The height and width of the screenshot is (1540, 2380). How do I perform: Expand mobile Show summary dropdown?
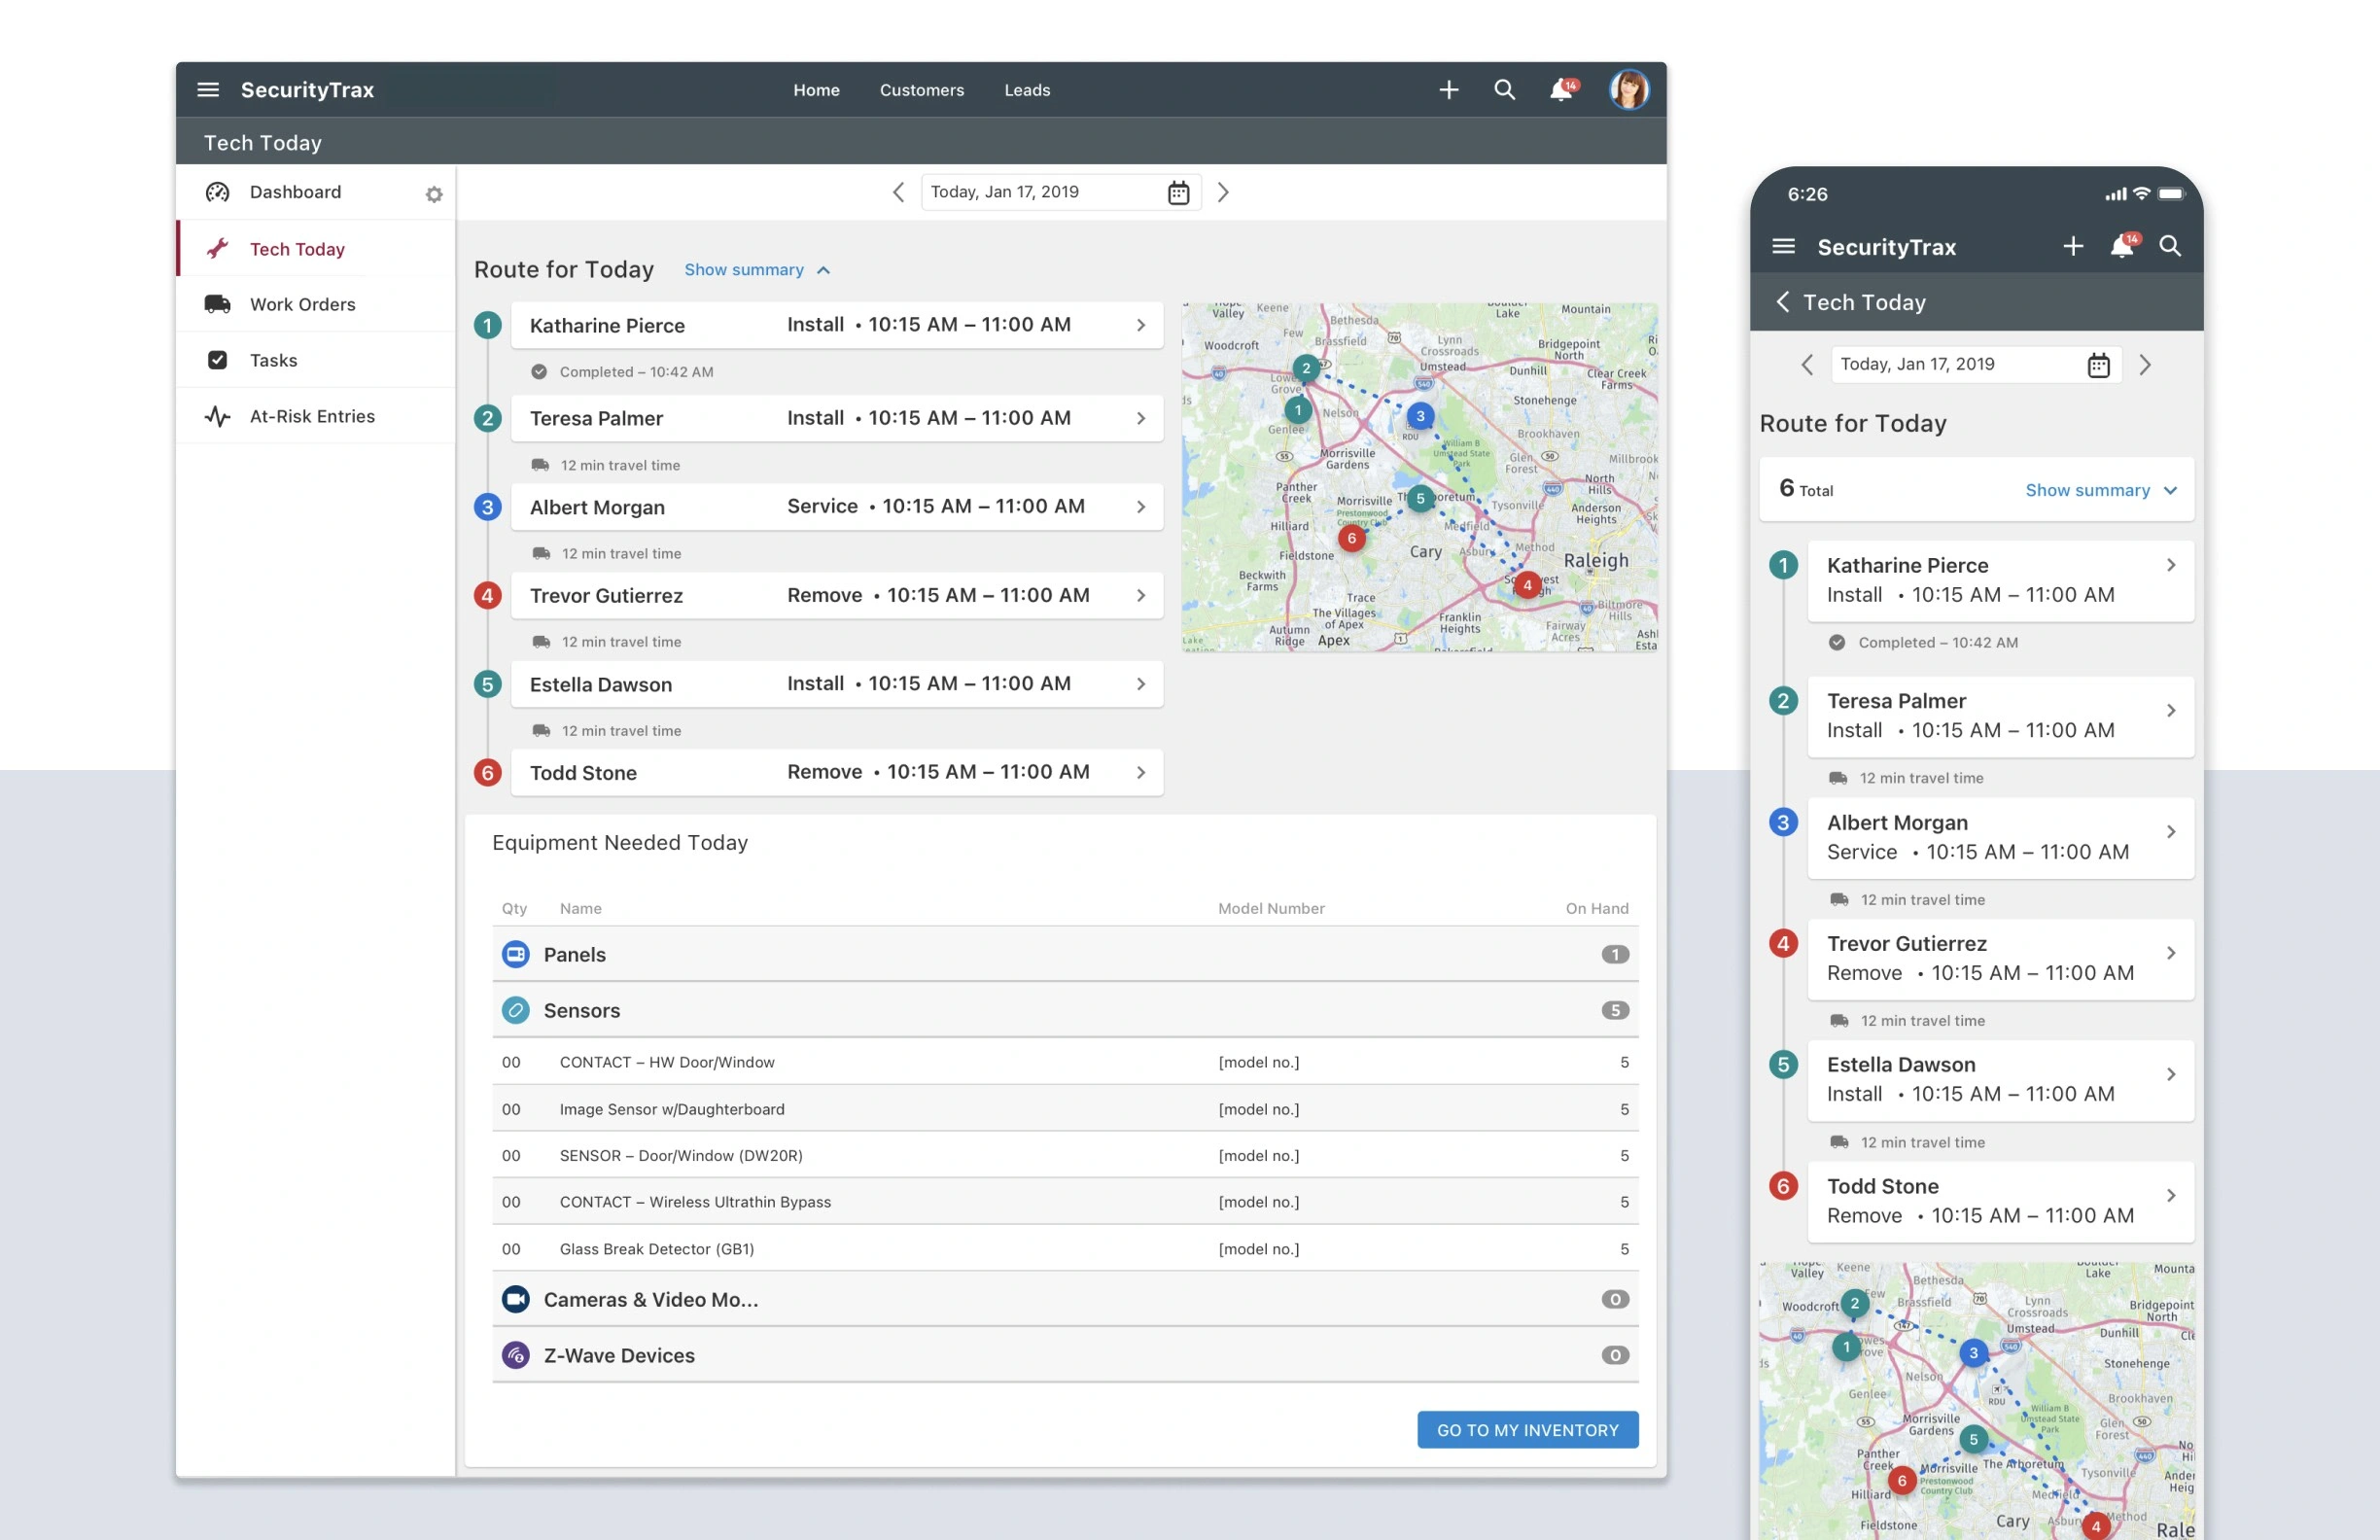tap(2100, 490)
